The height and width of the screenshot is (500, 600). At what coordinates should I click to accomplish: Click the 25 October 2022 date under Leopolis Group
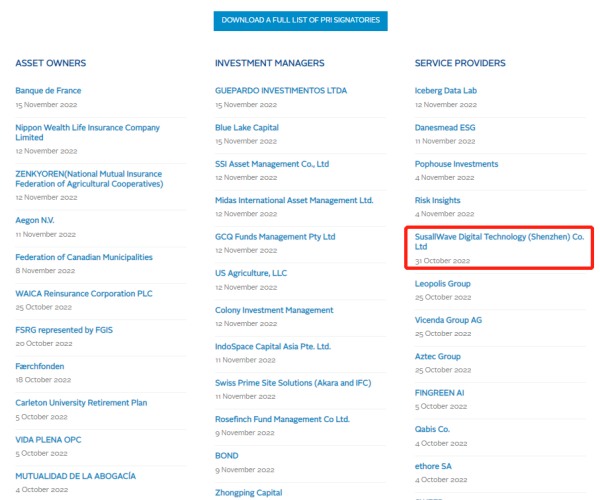click(x=443, y=297)
